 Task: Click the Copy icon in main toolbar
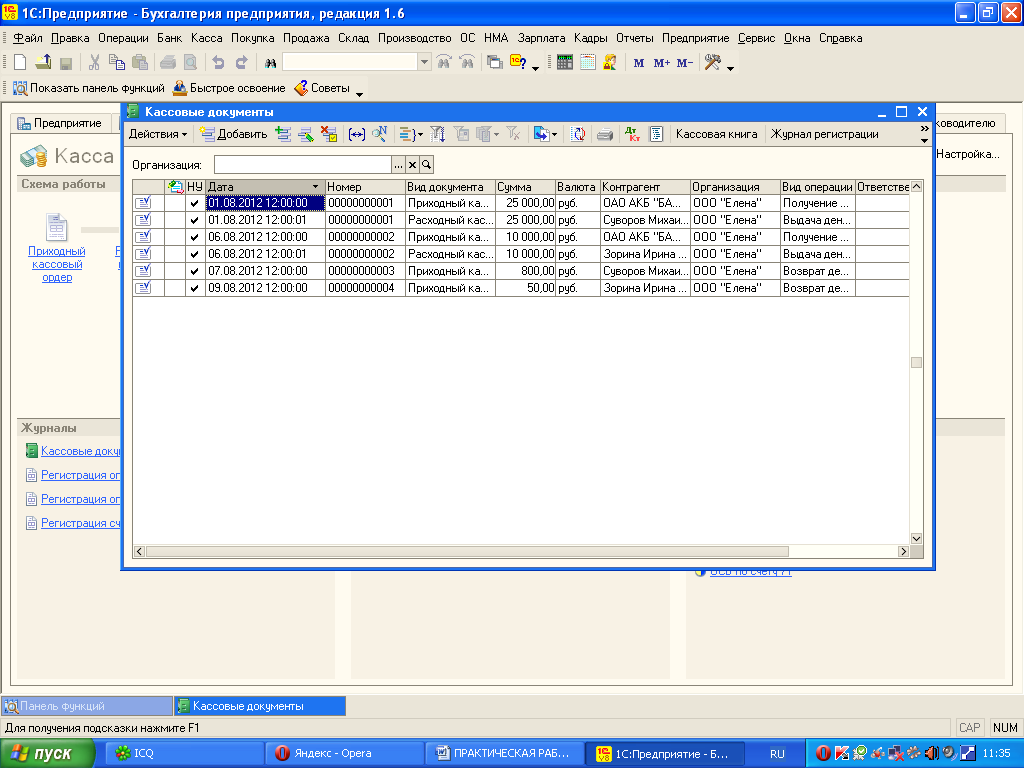coord(117,63)
